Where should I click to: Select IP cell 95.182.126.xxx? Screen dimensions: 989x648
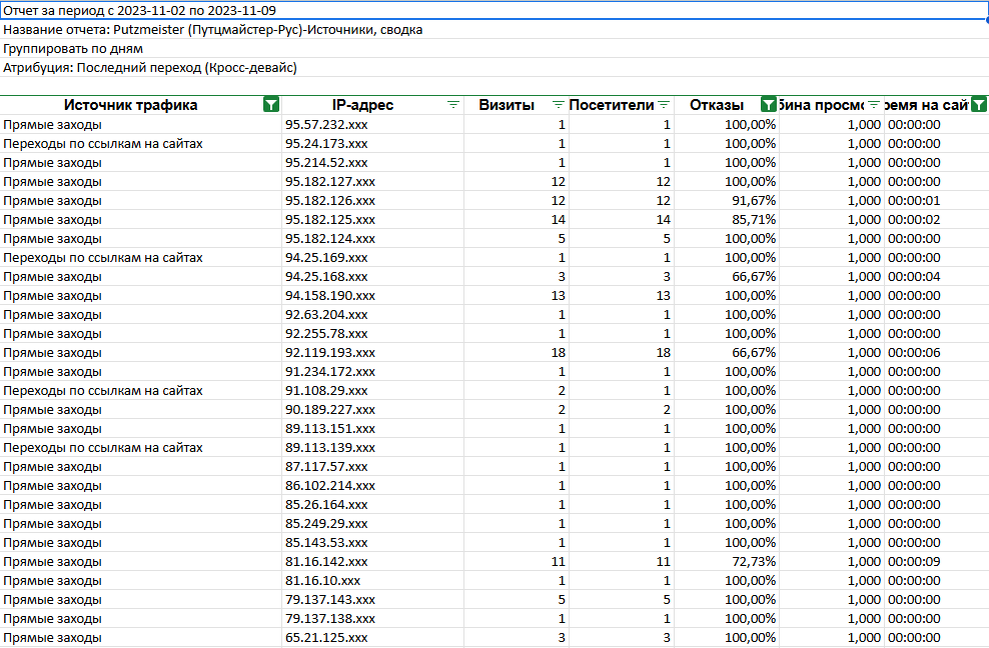[x=373, y=200]
